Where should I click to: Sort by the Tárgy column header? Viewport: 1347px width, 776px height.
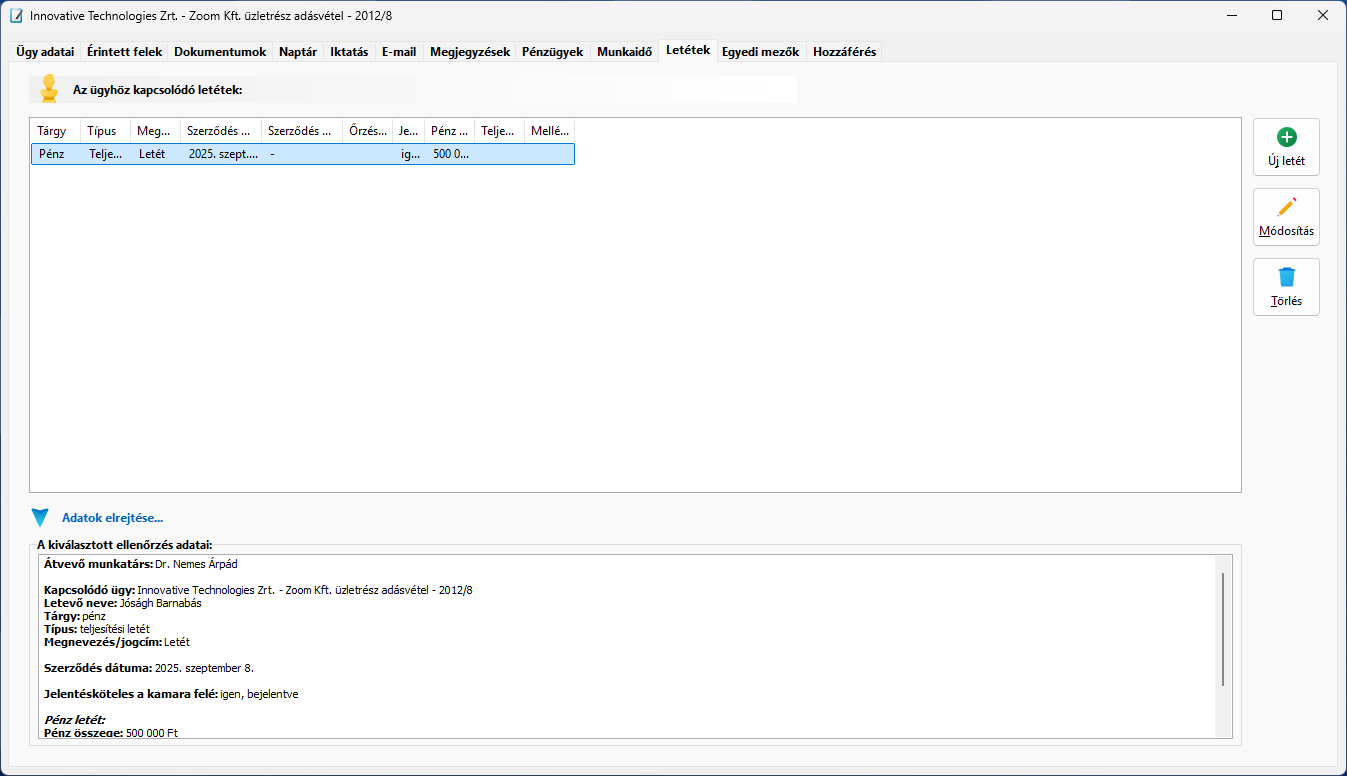click(x=52, y=131)
